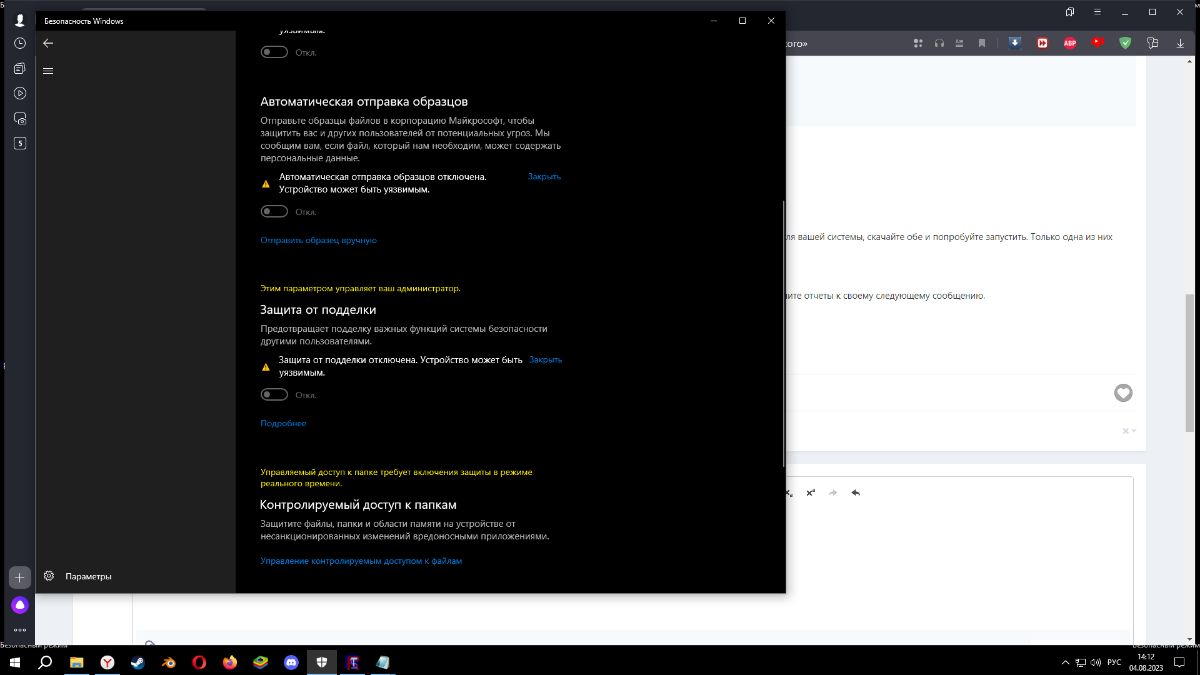Go back using the arrow in Windows Security

coord(48,43)
